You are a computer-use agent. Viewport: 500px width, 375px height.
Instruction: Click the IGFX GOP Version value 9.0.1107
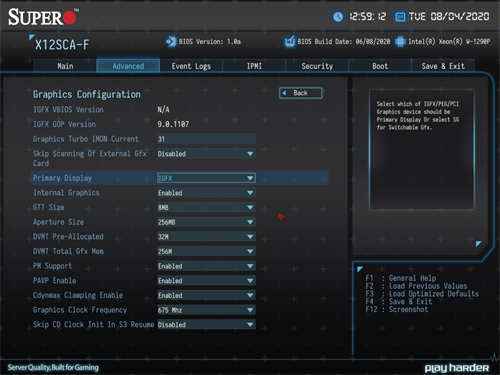pos(173,124)
